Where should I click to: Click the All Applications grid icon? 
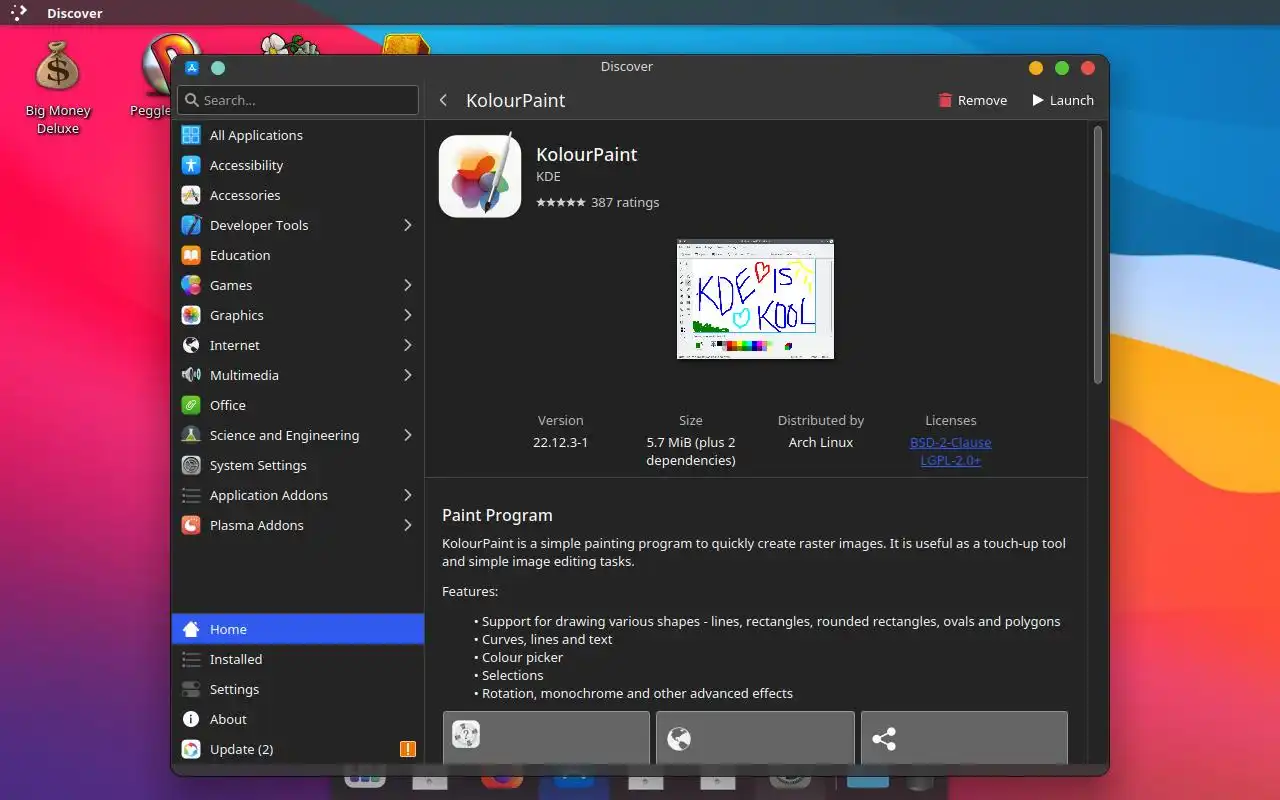click(190, 135)
